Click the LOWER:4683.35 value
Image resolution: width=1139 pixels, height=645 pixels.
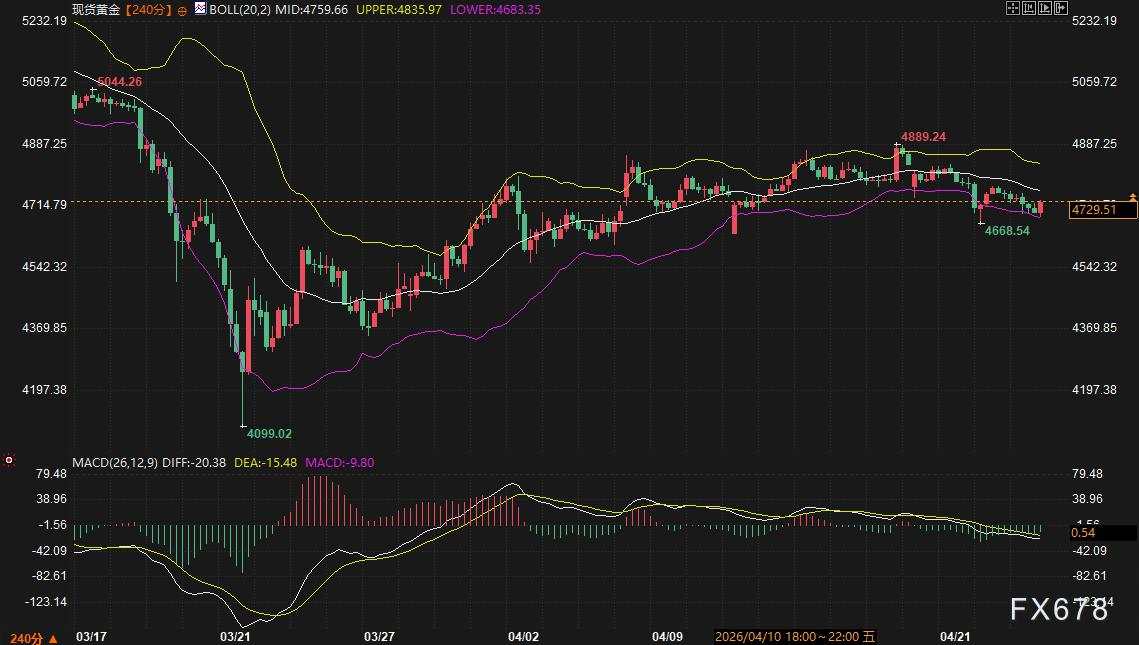pos(495,9)
